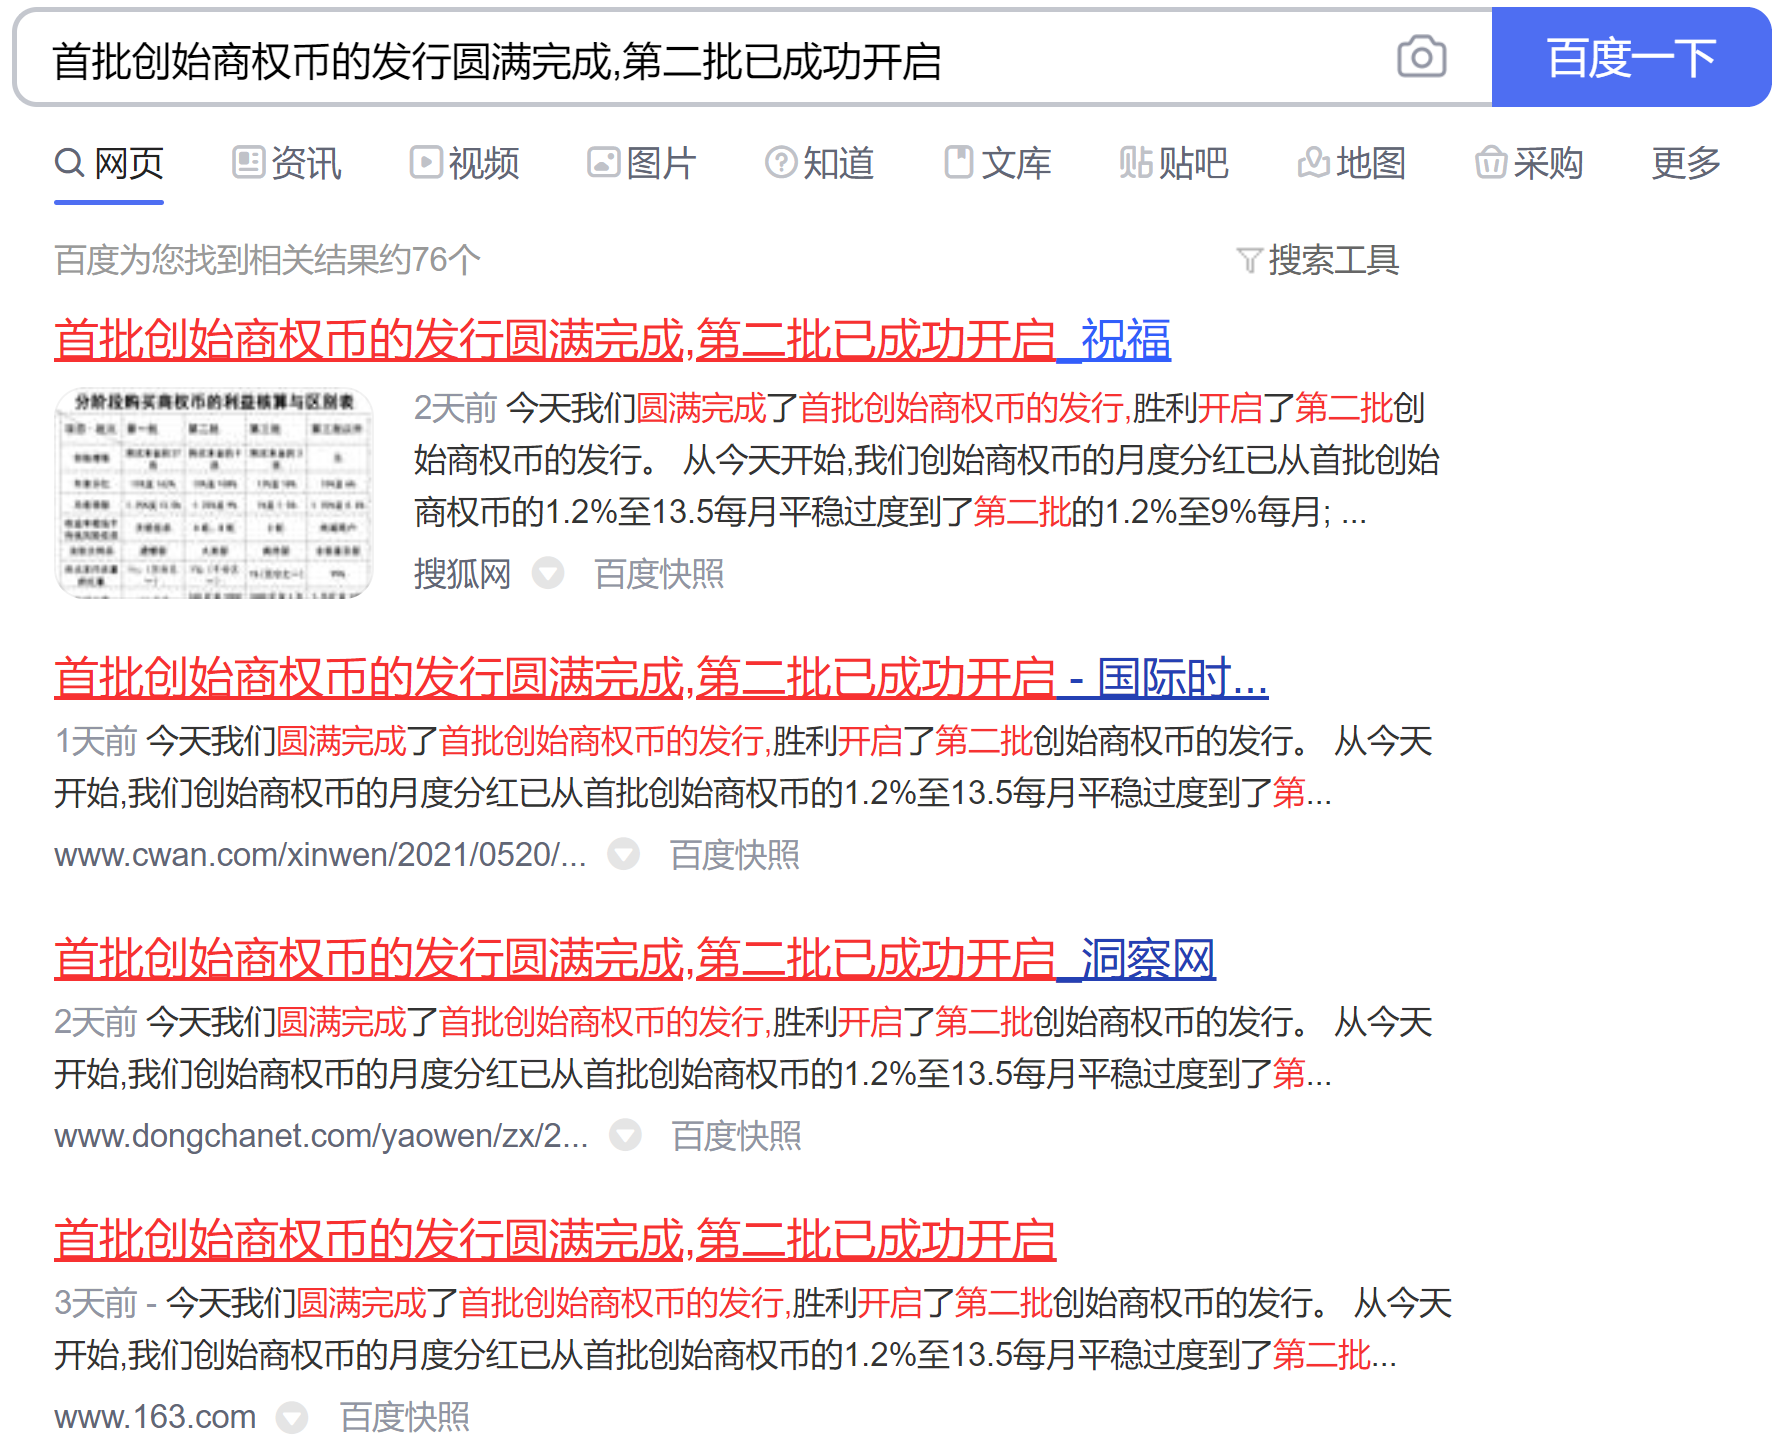The height and width of the screenshot is (1444, 1777).
Task: Open 搜索工具 filter options
Action: point(1318,260)
